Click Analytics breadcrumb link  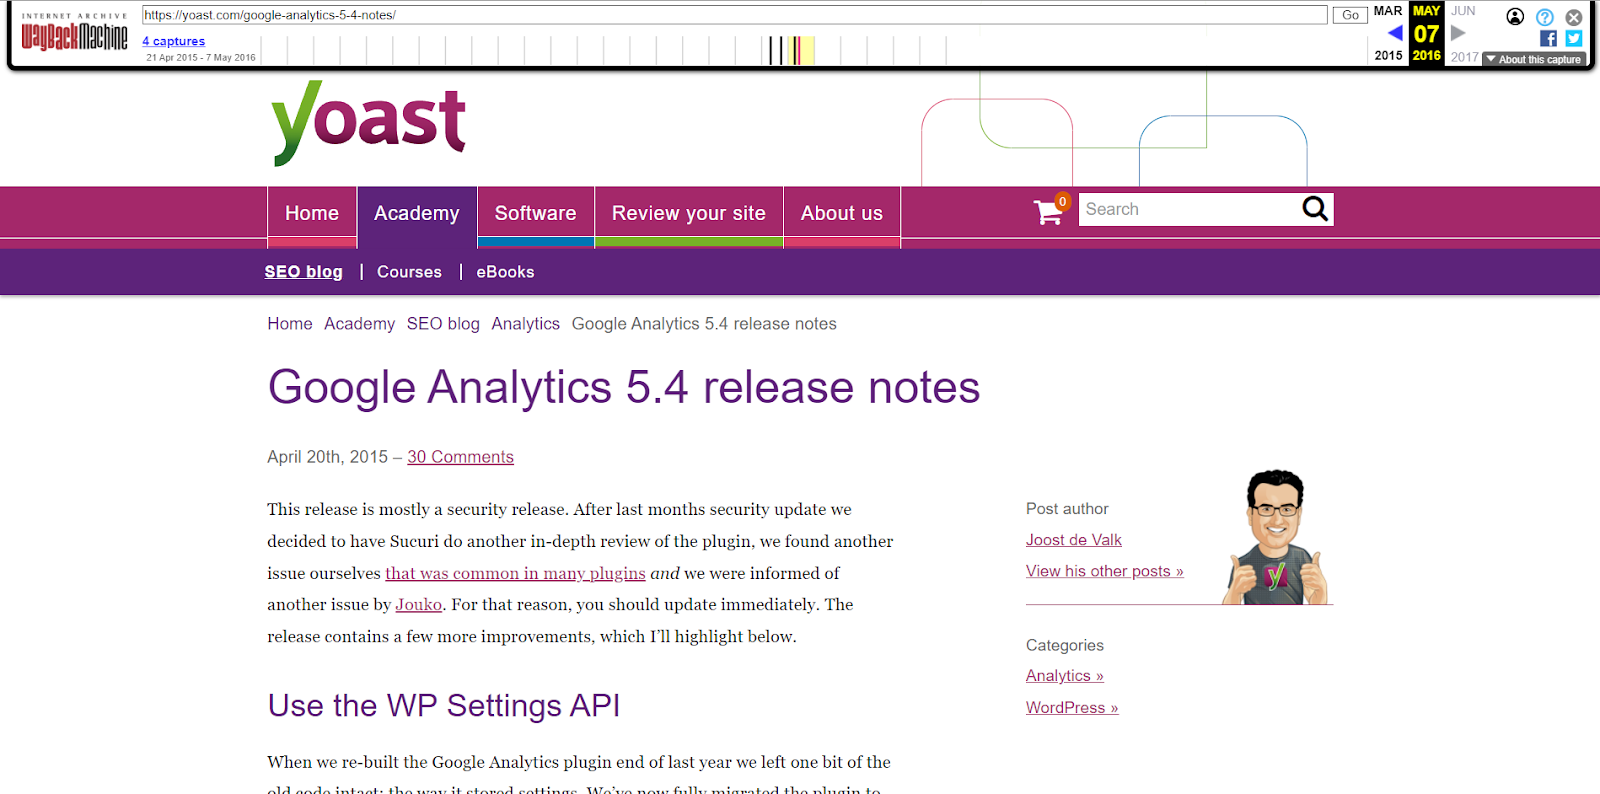[x=525, y=324]
